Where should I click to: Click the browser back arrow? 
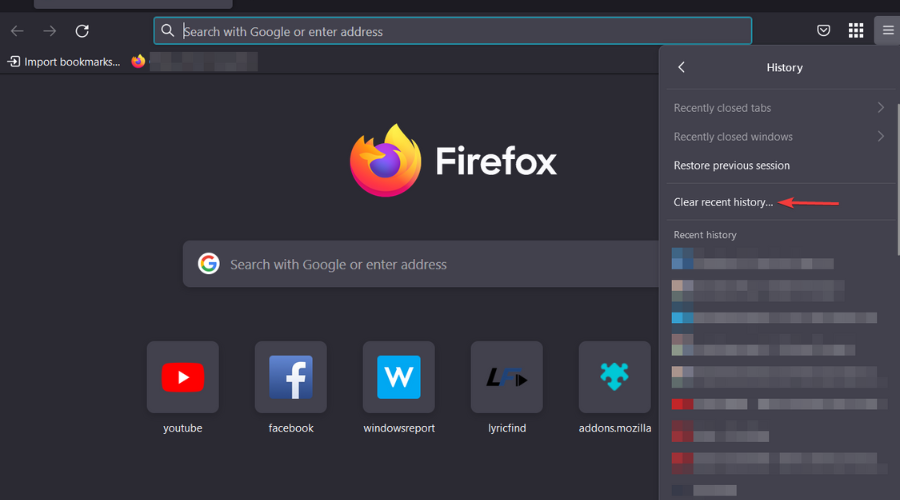(17, 31)
